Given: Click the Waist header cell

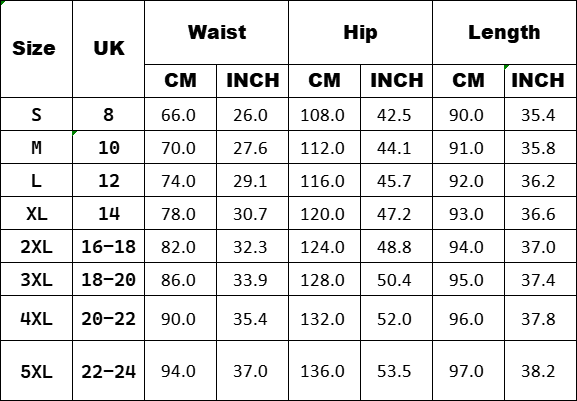Looking at the screenshot, I should pos(216,32).
